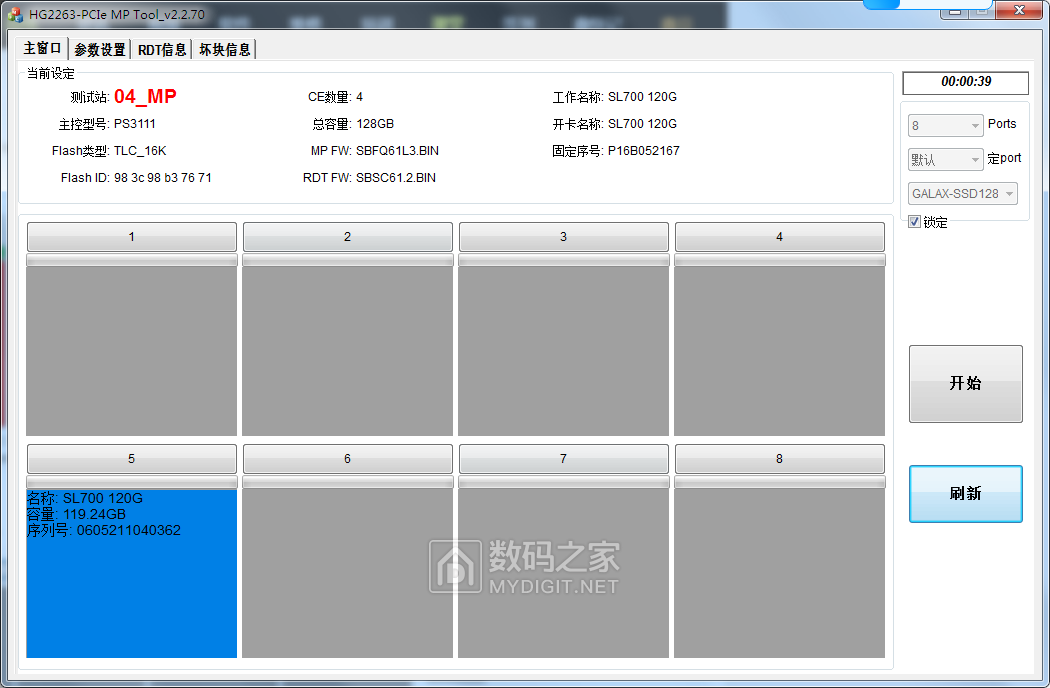The image size is (1050, 688).
Task: Click port button 5
Action: click(132, 459)
